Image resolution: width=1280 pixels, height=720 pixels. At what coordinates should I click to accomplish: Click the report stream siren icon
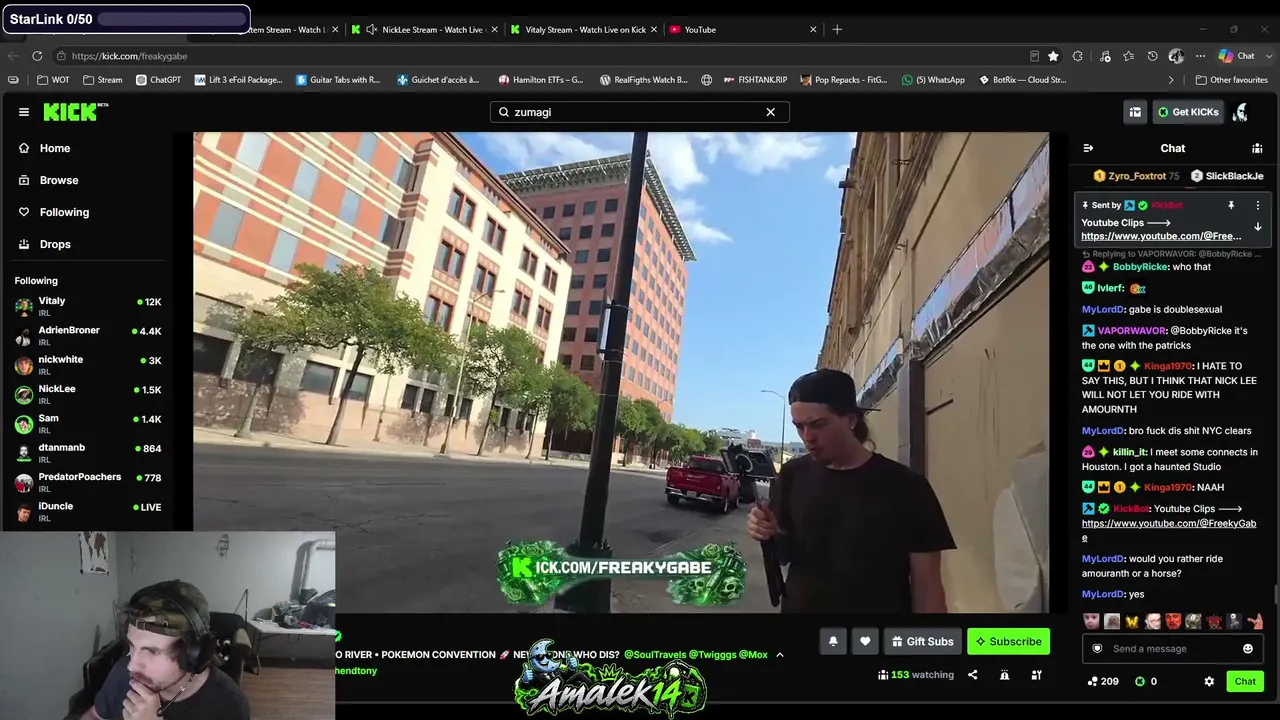click(x=1004, y=675)
